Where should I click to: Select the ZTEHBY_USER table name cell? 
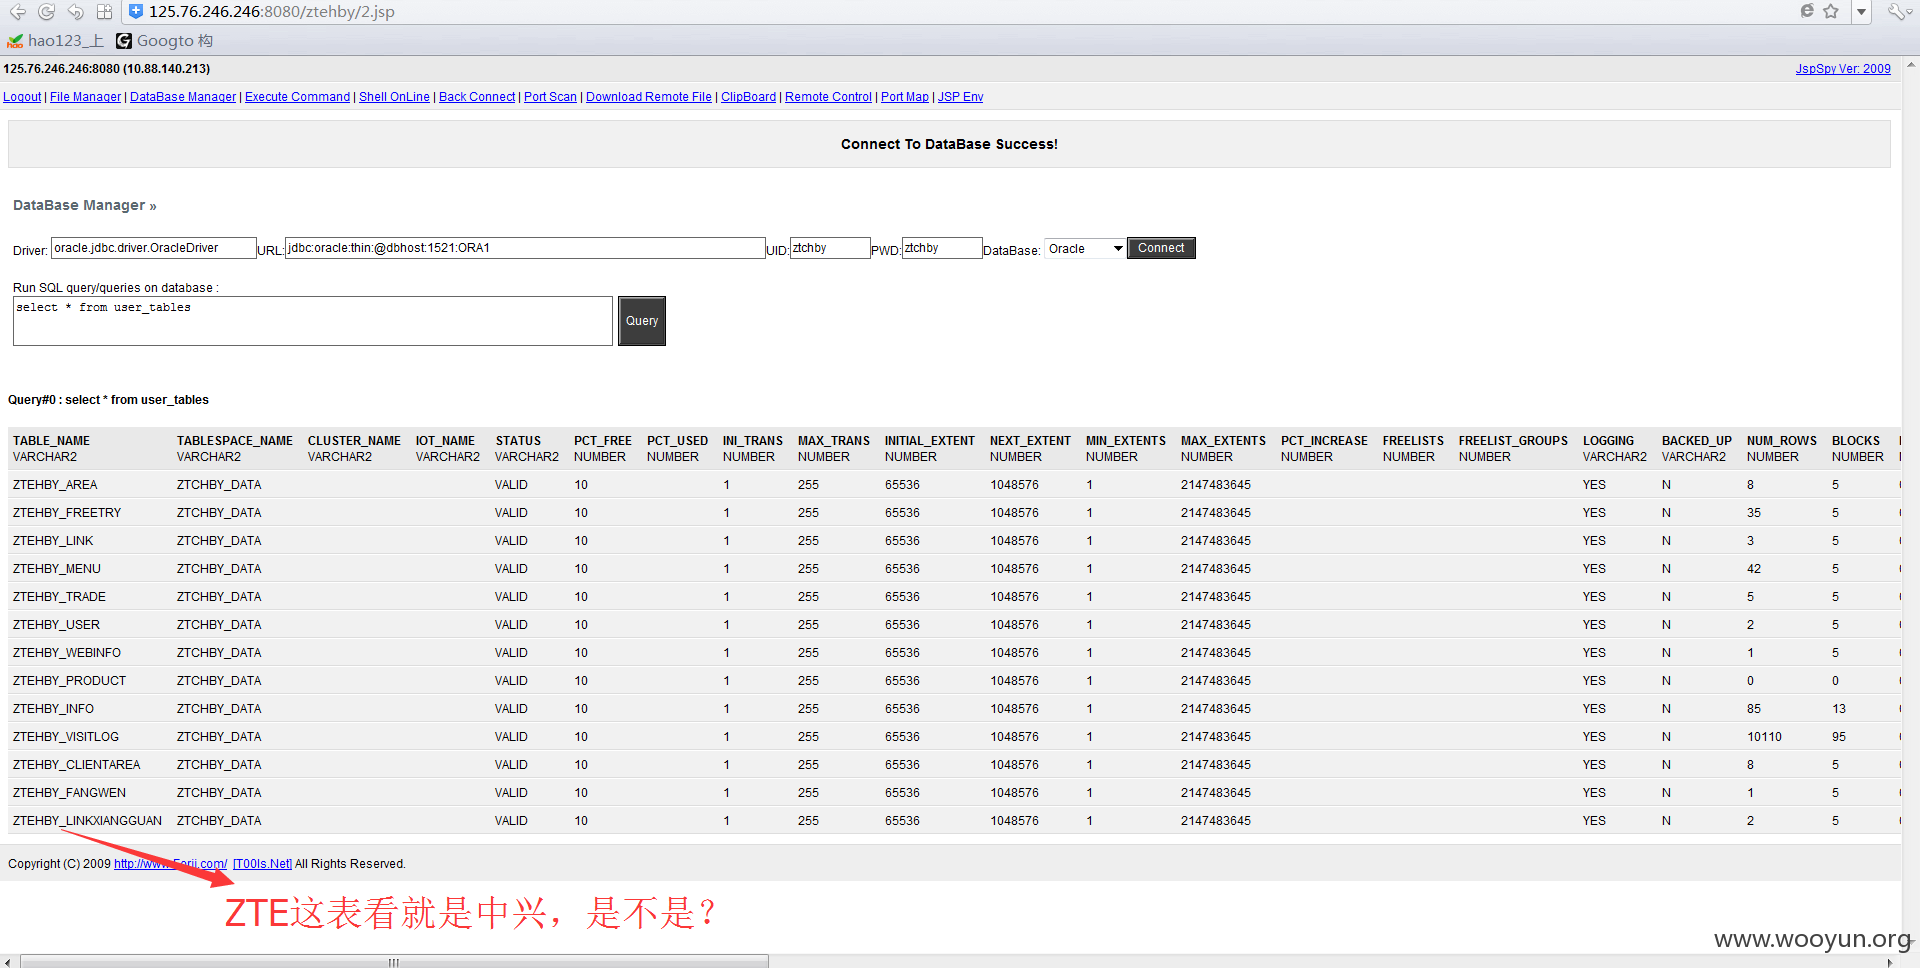[56, 625]
